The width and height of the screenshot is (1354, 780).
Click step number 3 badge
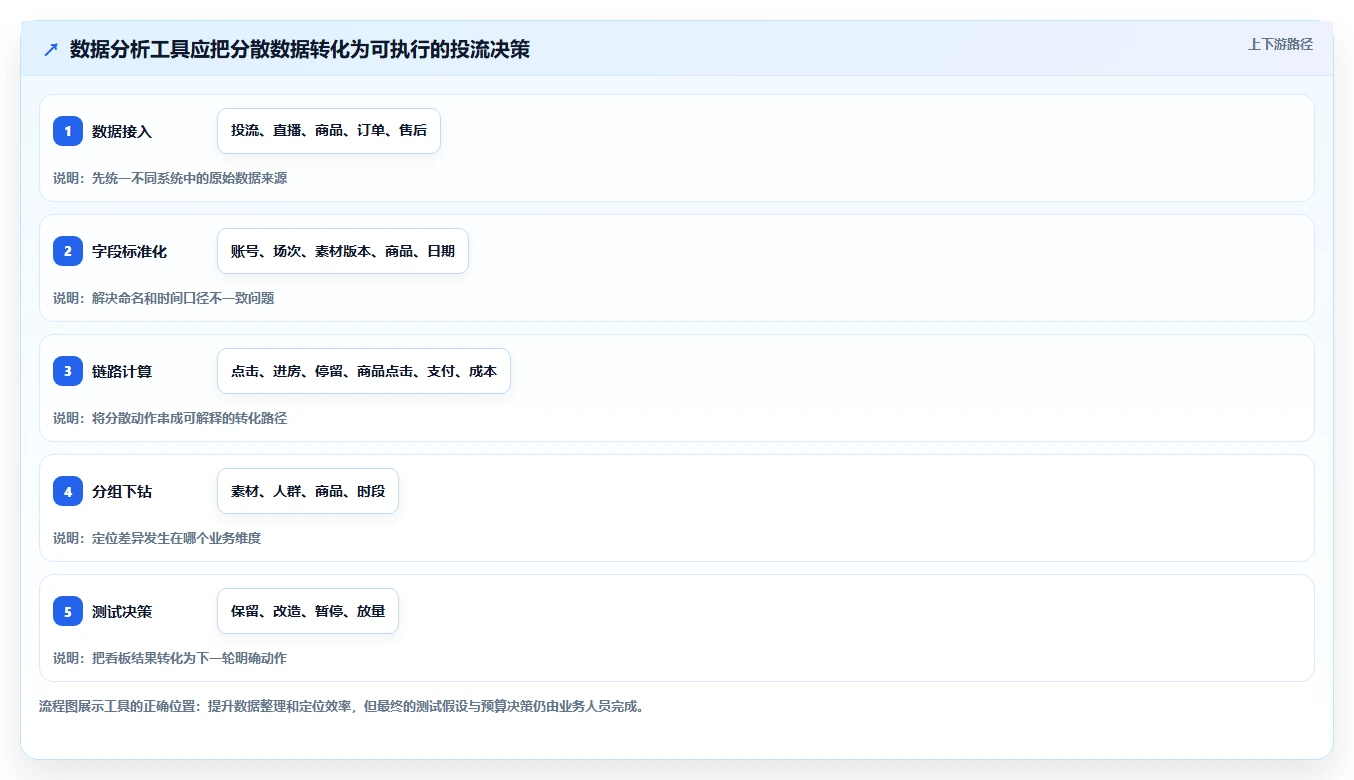point(68,371)
